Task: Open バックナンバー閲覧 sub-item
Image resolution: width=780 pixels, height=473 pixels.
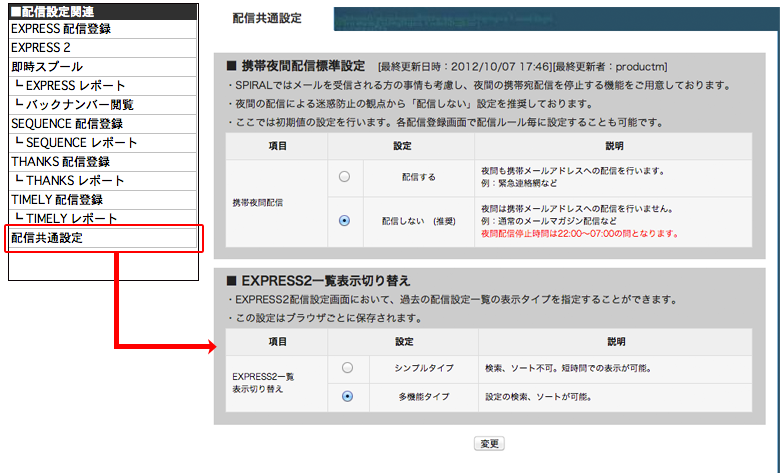Action: click(80, 105)
